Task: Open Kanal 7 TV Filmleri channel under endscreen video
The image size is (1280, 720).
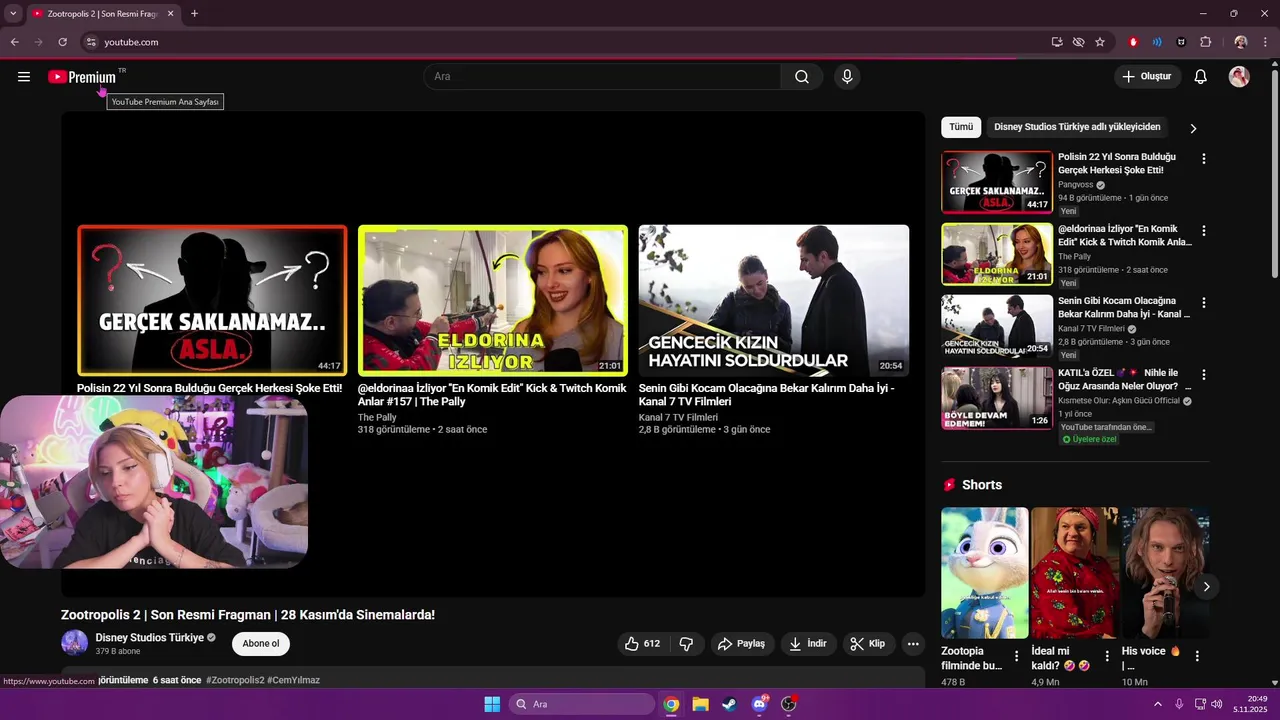Action: coord(678,417)
